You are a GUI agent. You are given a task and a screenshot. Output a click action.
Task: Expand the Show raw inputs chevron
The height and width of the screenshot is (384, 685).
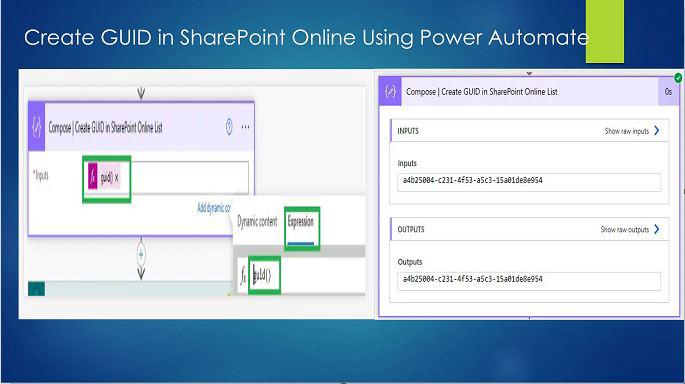pyautogui.click(x=657, y=131)
